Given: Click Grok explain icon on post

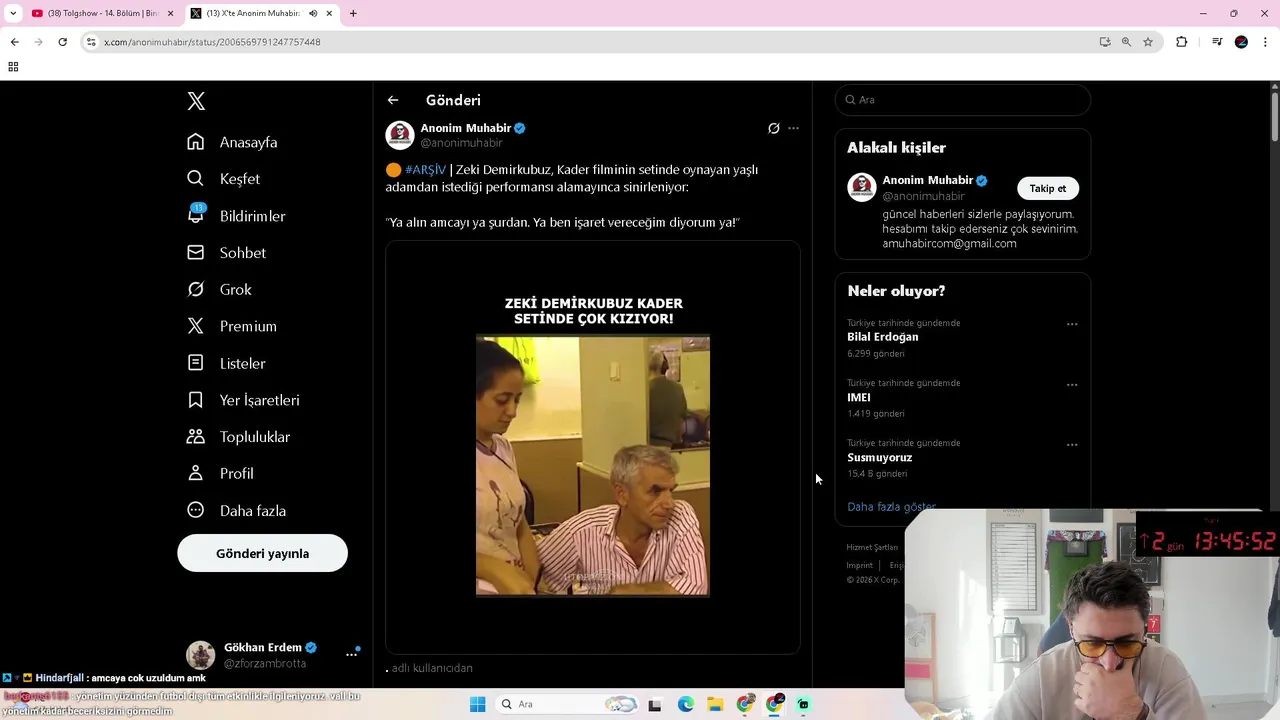Looking at the screenshot, I should [x=773, y=128].
